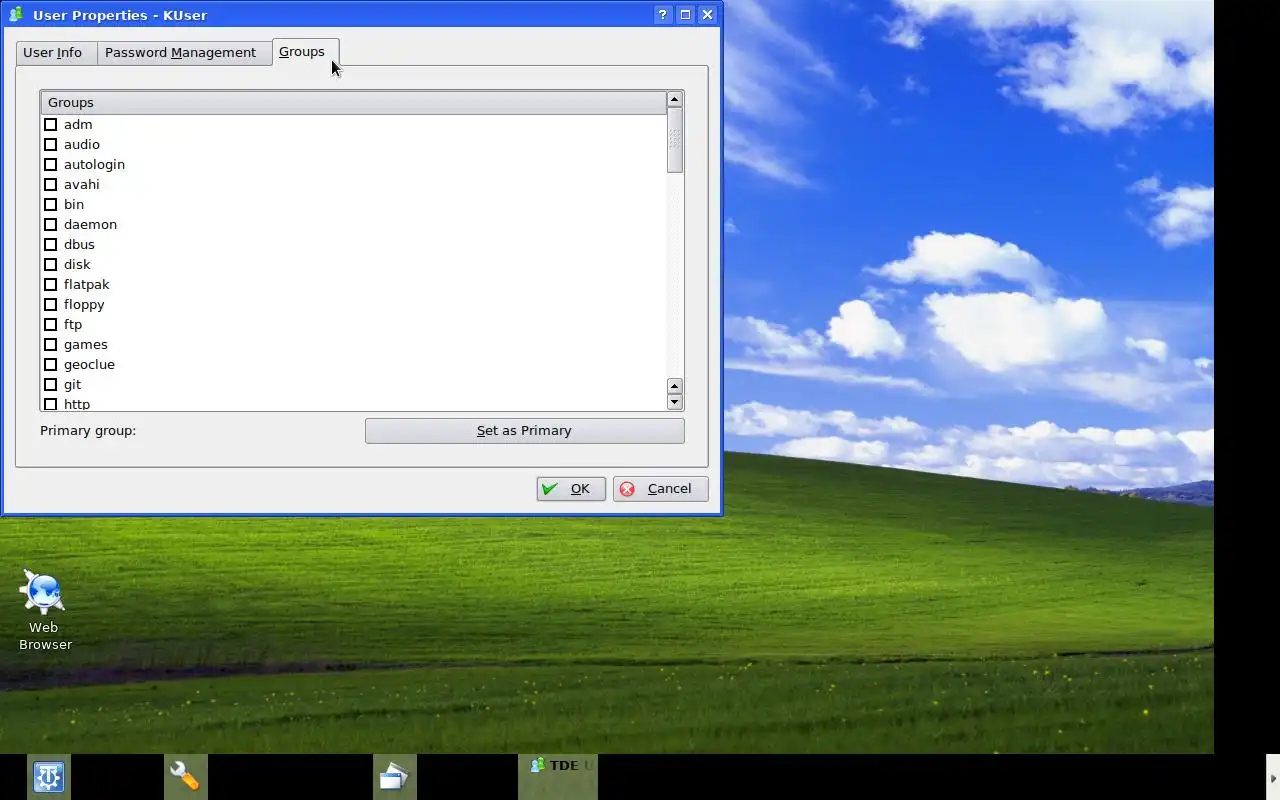The width and height of the screenshot is (1280, 800).
Task: Check the games group
Action: point(50,344)
